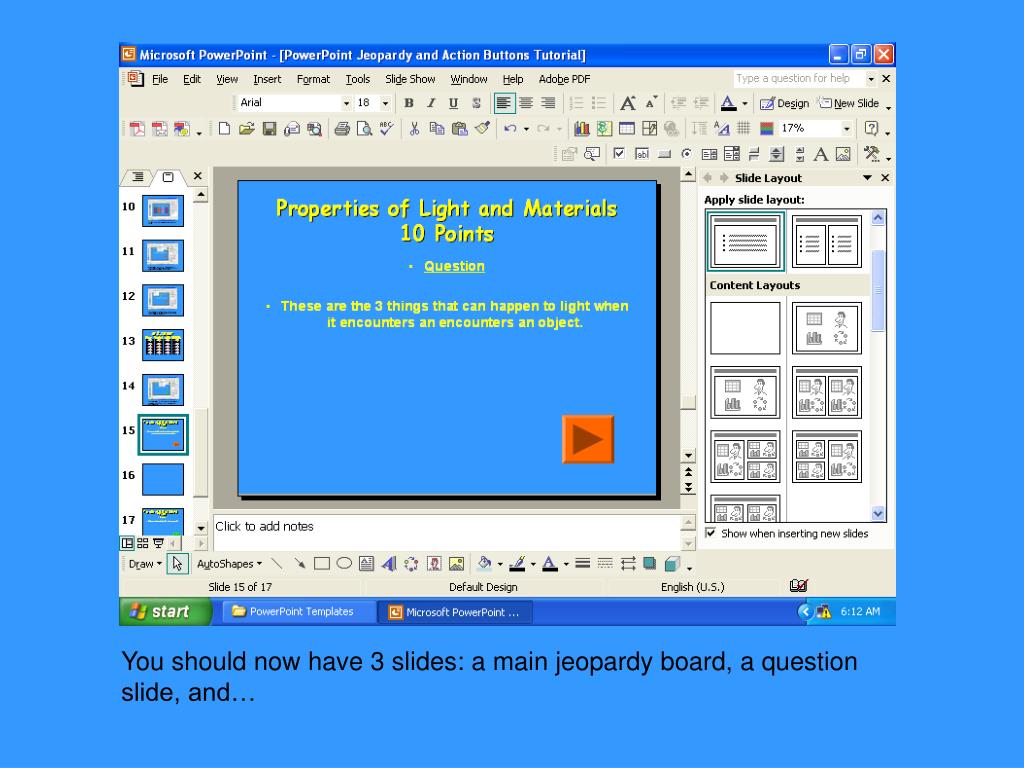Click the Check Box control in Control Toolbox
This screenshot has width=1024, height=768.
(x=618, y=153)
